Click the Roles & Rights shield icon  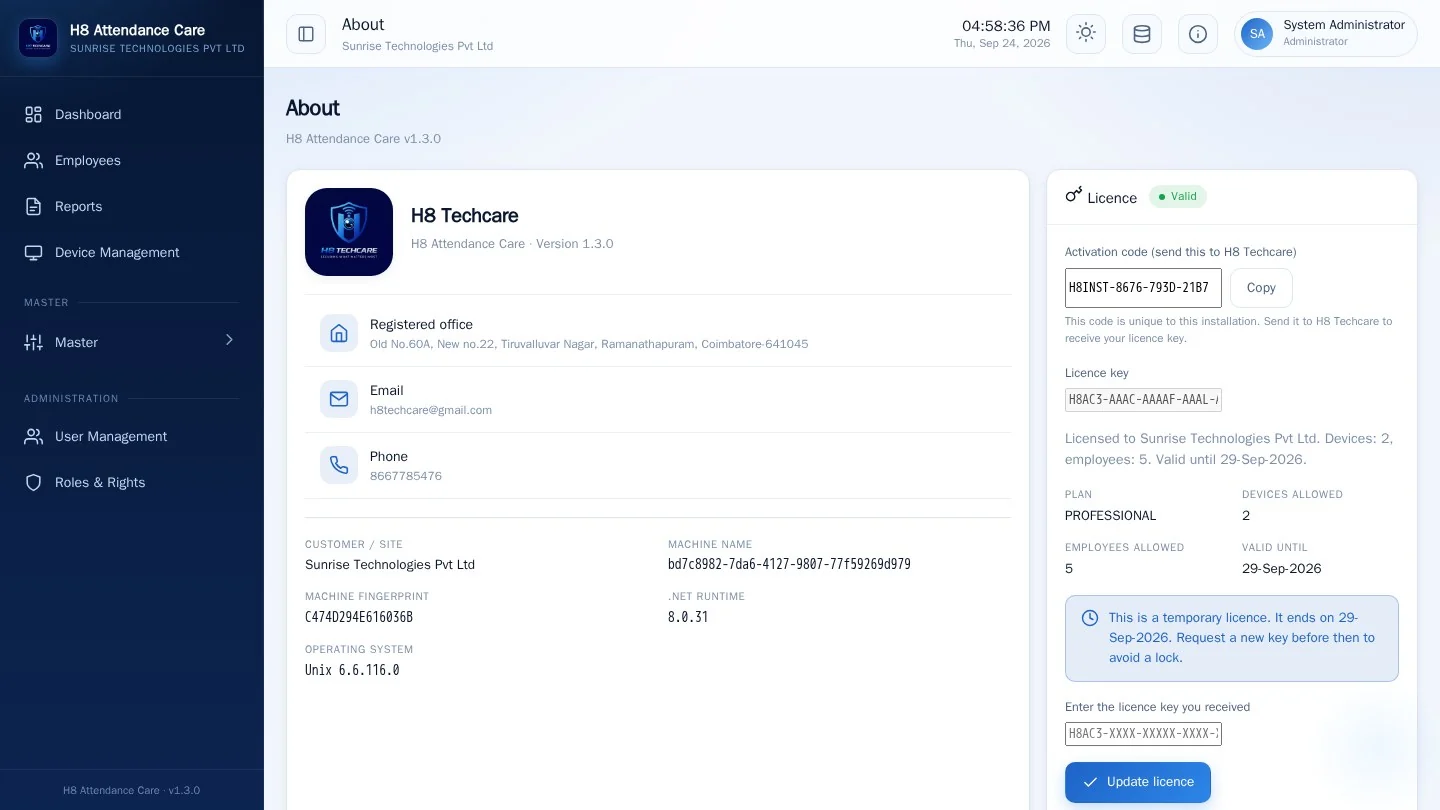tap(34, 482)
